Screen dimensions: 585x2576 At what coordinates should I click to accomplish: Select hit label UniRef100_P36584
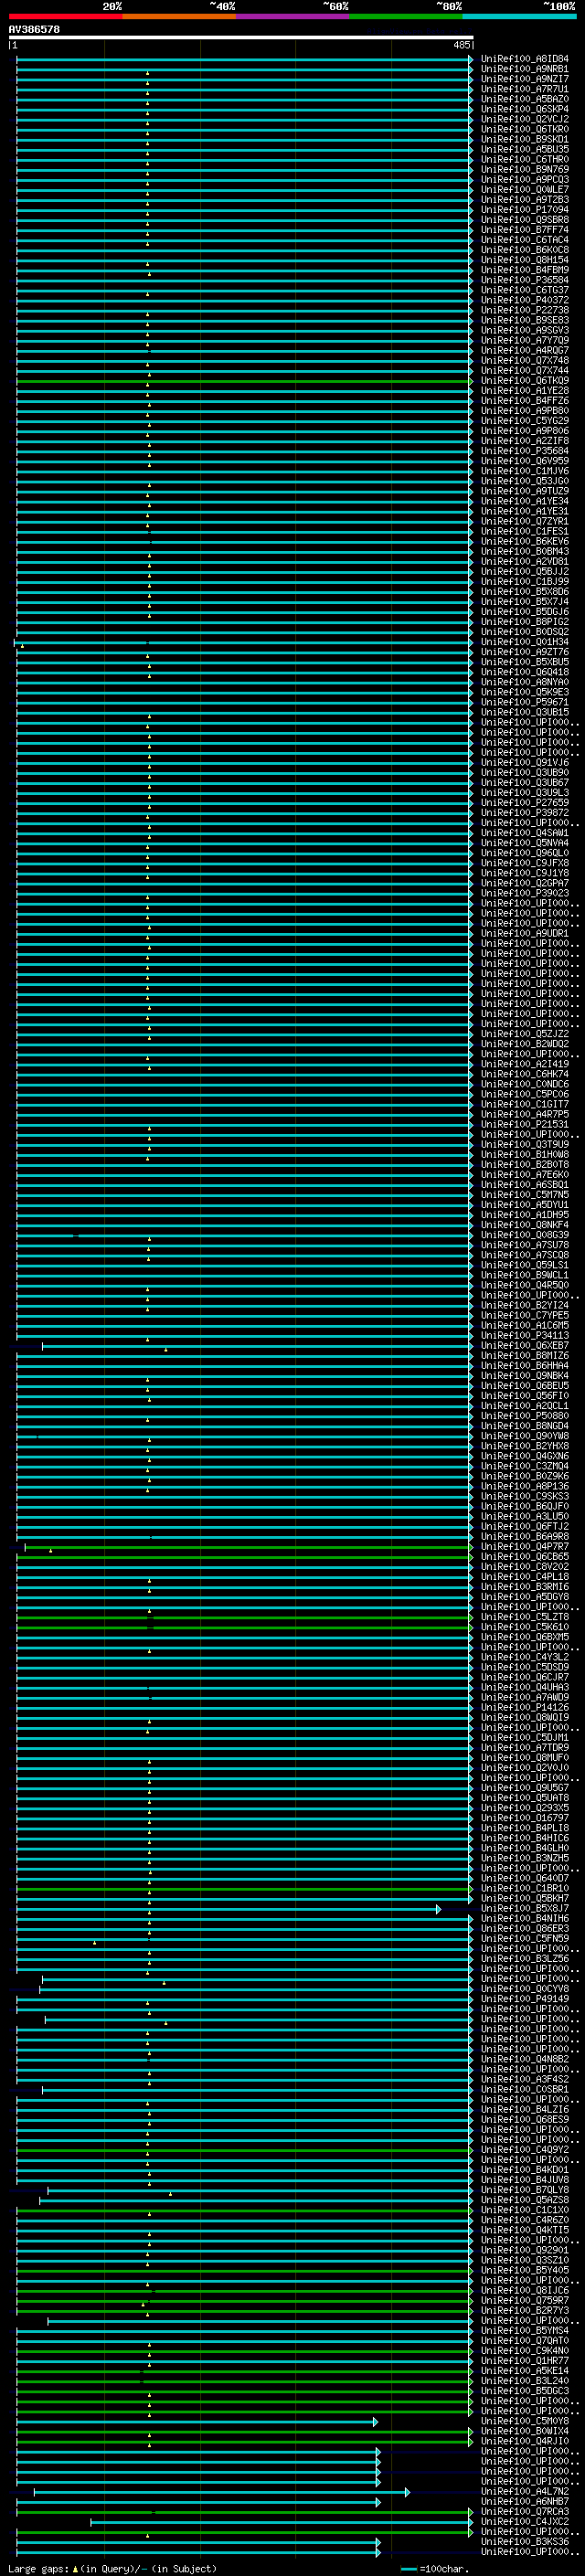[525, 280]
